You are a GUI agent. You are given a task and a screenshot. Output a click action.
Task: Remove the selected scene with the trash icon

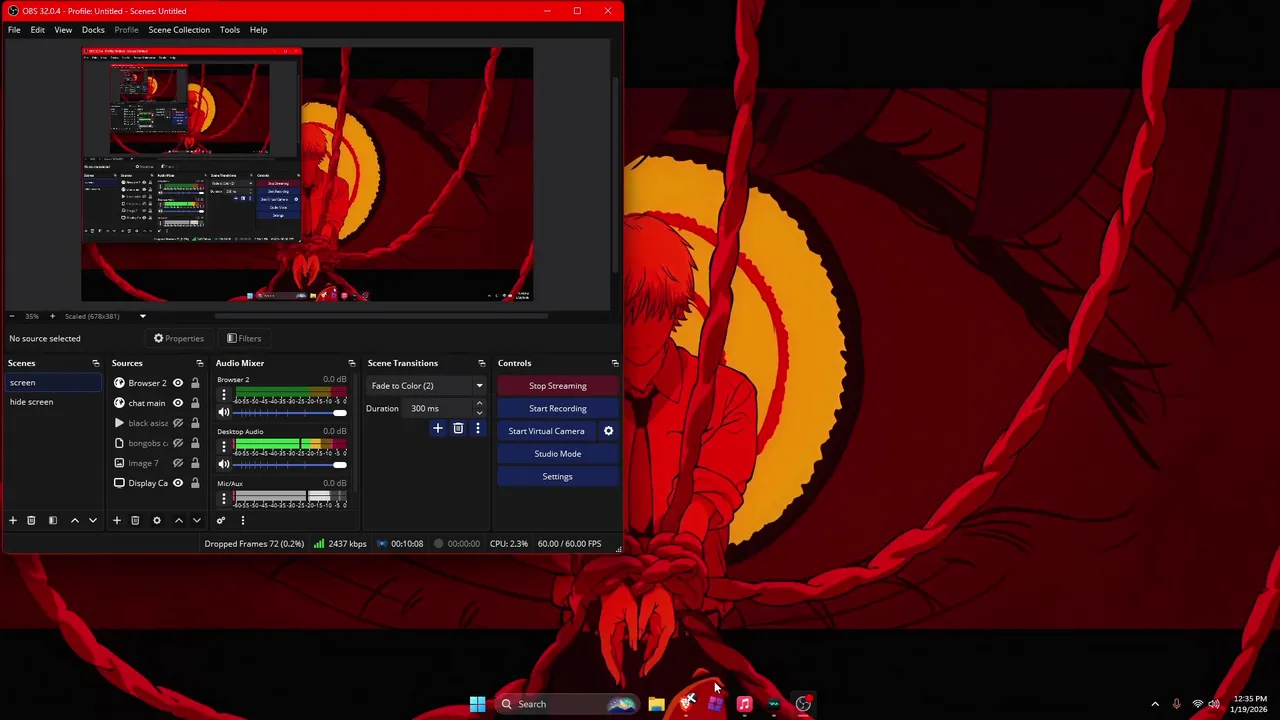[x=31, y=520]
